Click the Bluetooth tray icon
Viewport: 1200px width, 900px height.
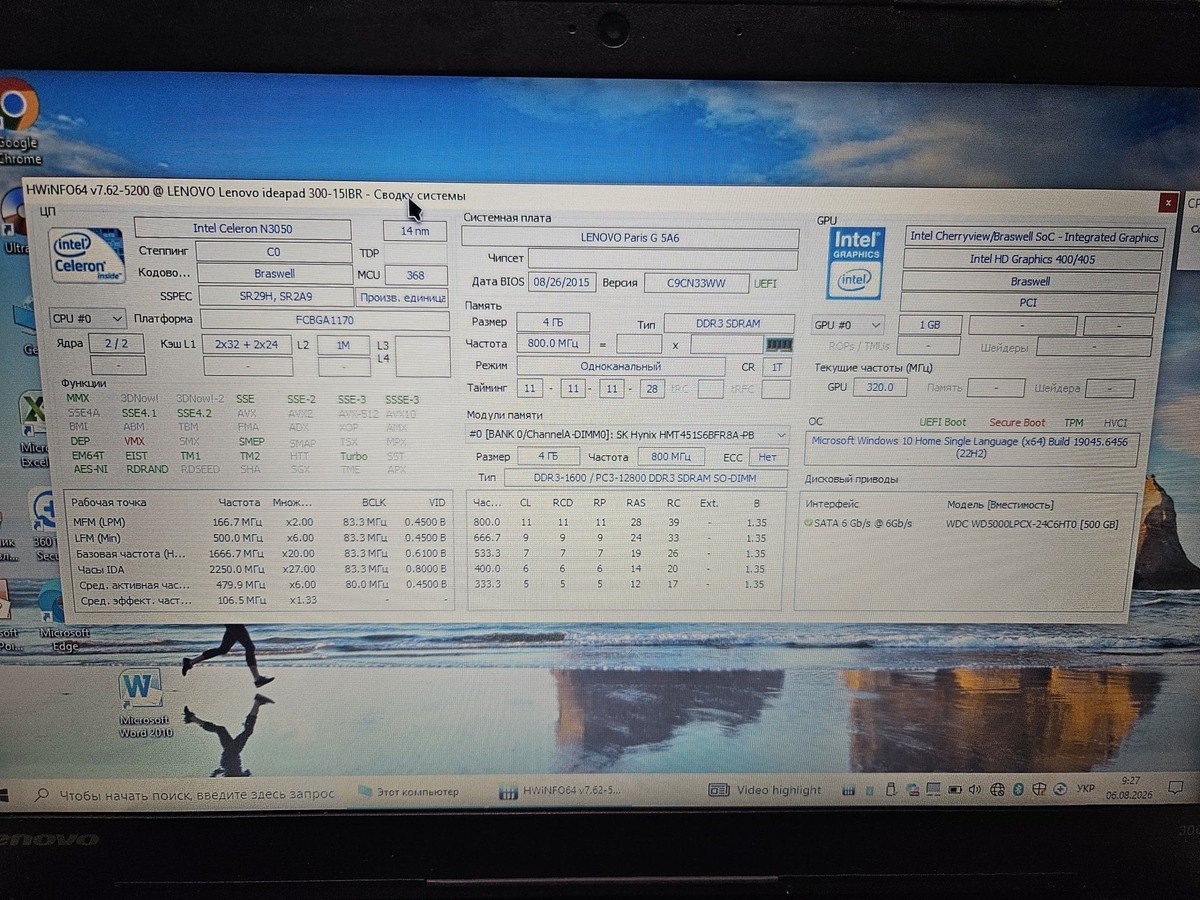[x=1019, y=789]
